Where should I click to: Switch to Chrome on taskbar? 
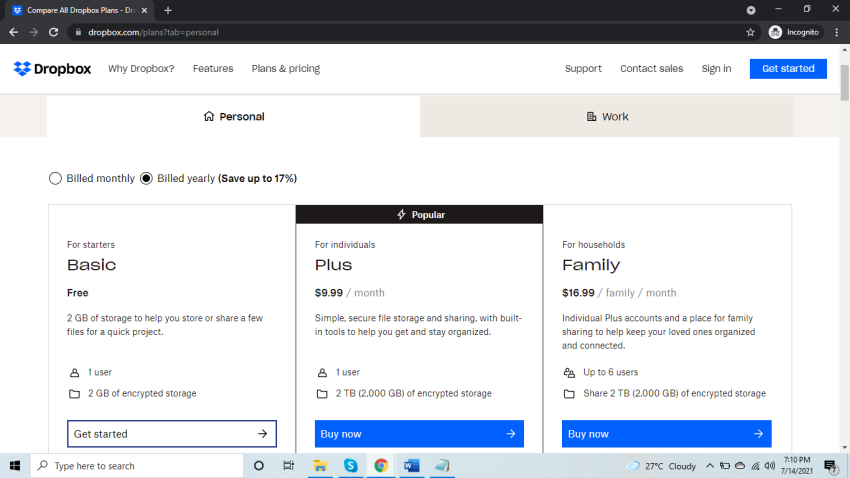pyautogui.click(x=381, y=466)
